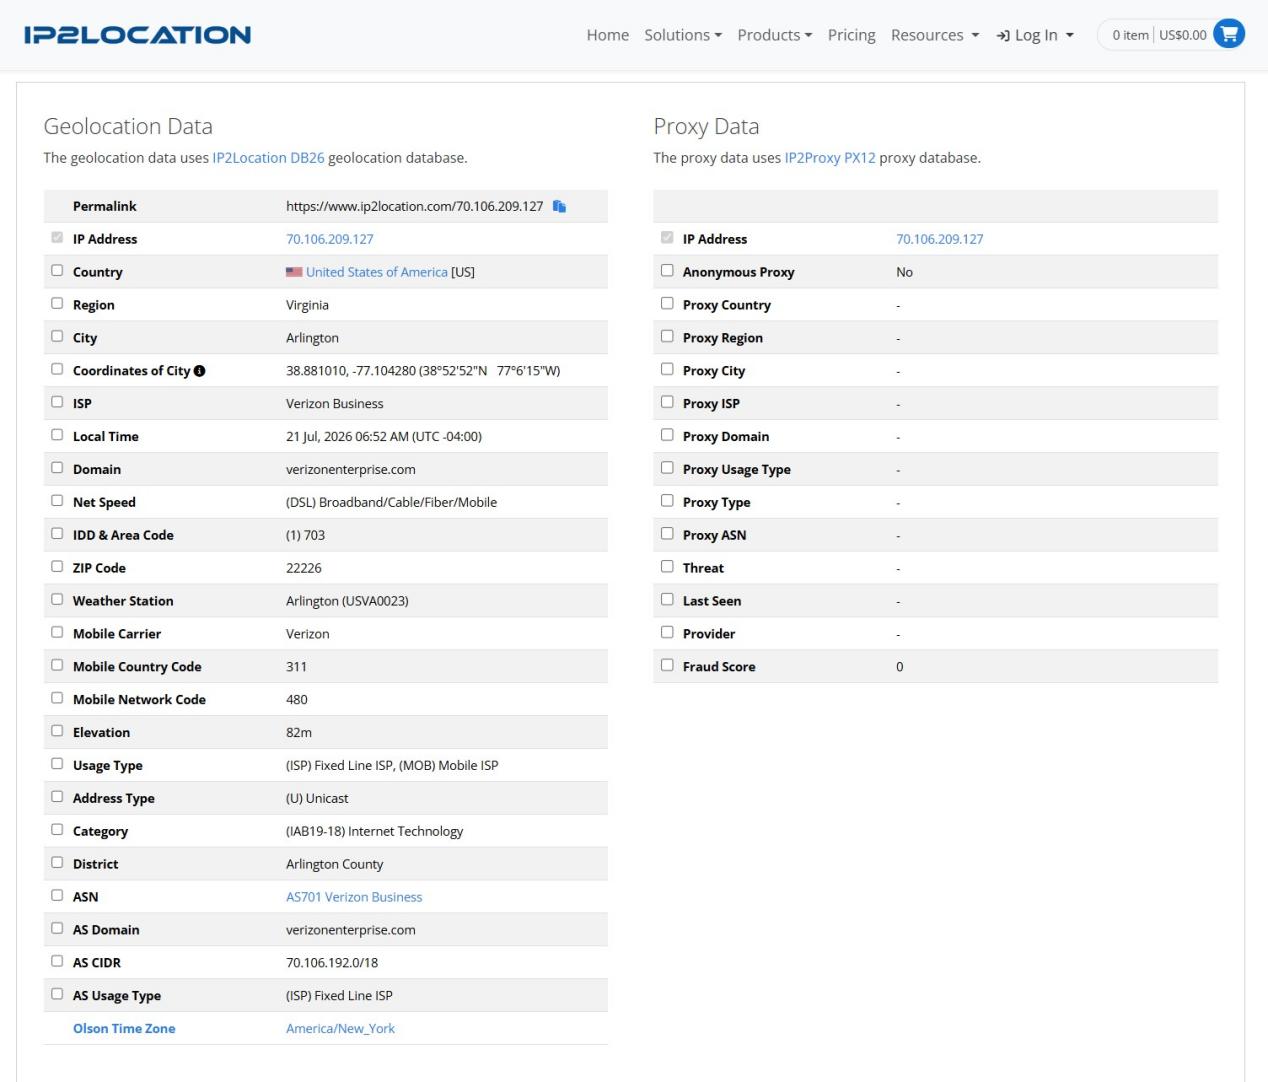Check the Usage Type checkbox
This screenshot has width=1268, height=1082.
[x=57, y=765]
